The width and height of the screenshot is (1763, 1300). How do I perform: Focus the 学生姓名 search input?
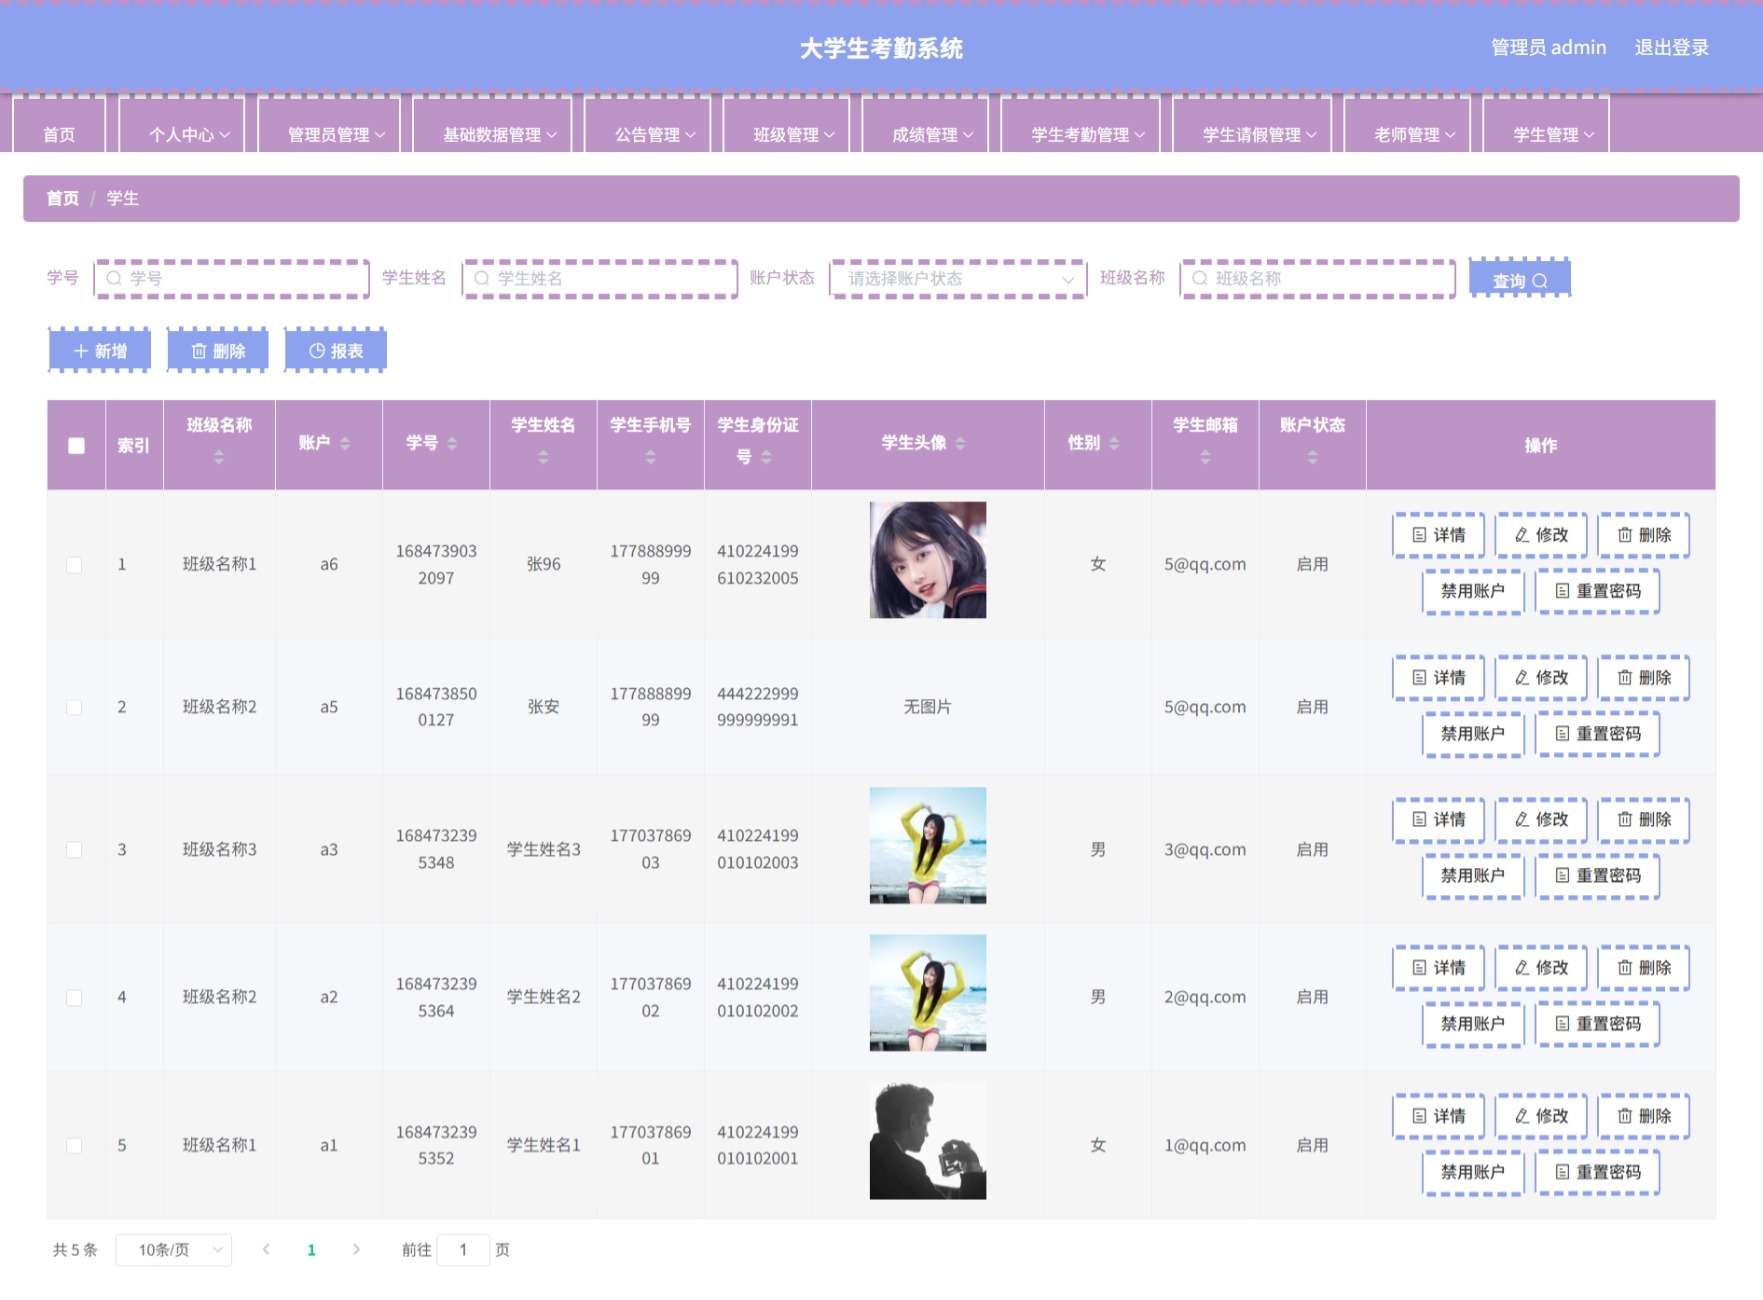600,278
